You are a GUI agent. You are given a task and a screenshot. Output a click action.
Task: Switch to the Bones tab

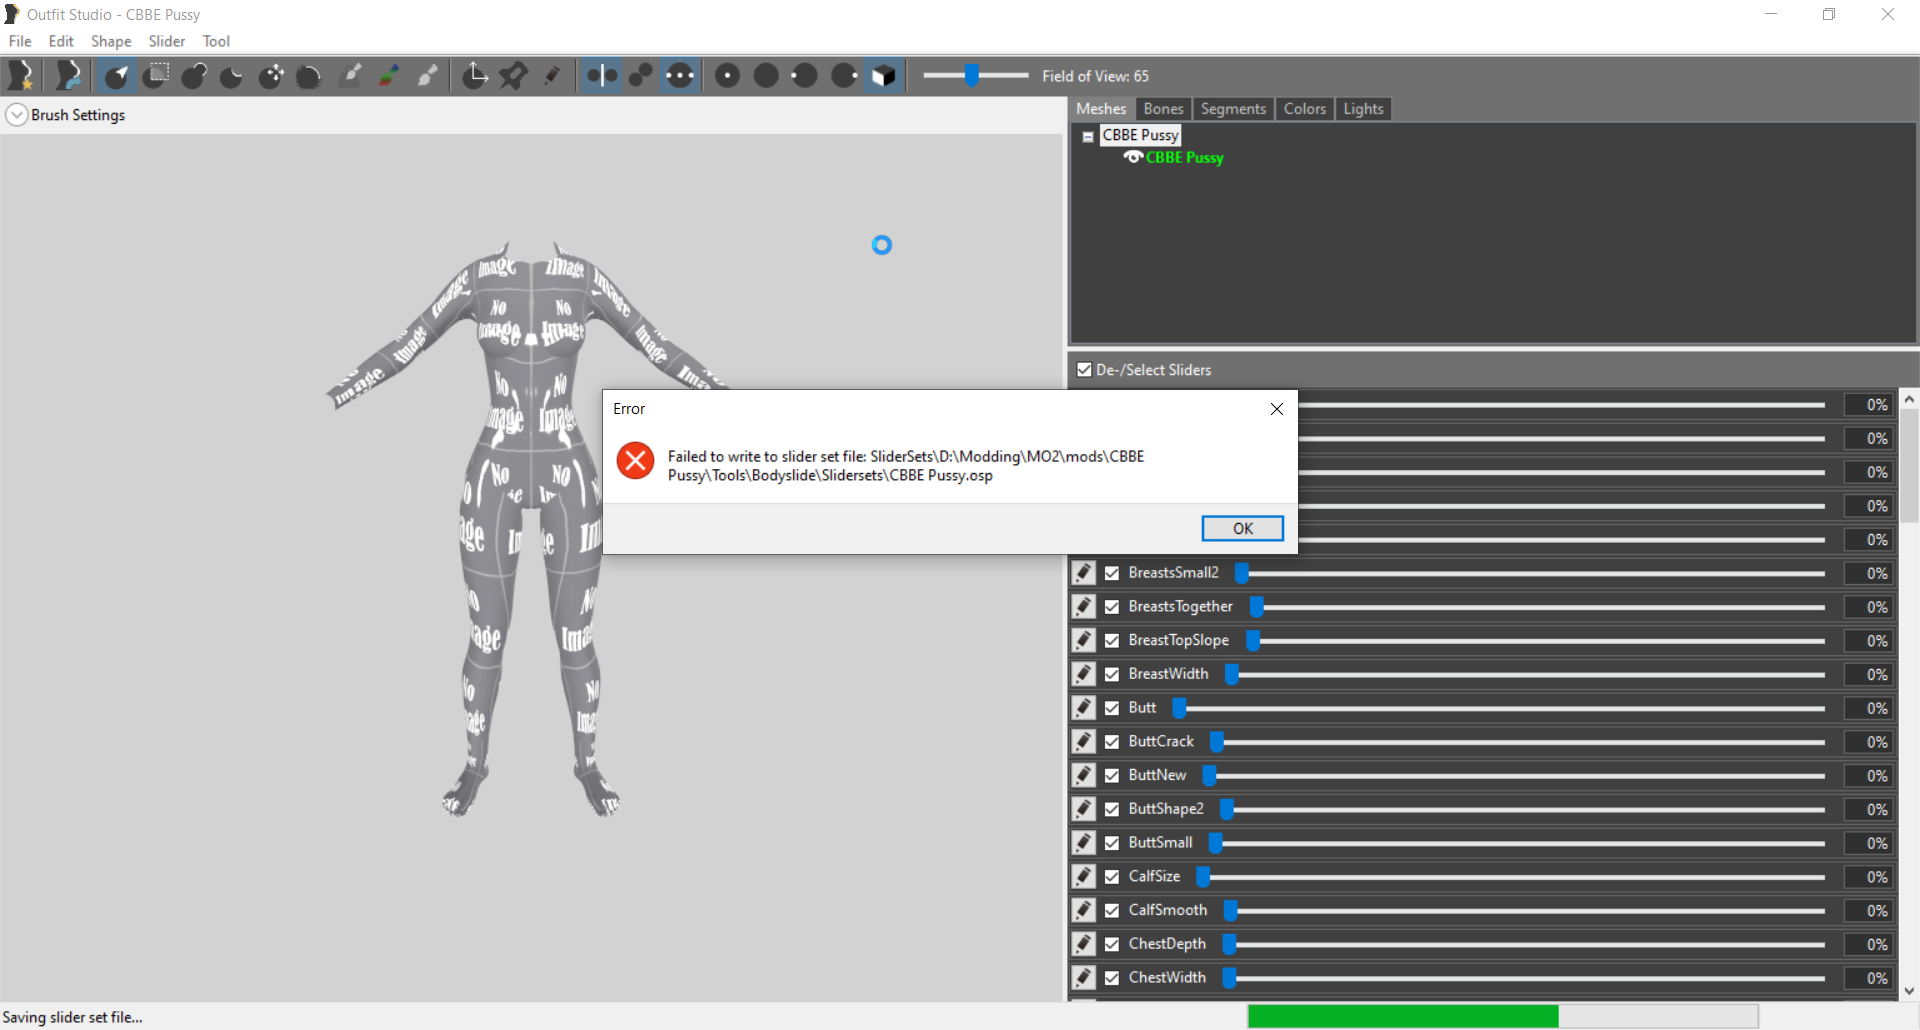pos(1163,109)
